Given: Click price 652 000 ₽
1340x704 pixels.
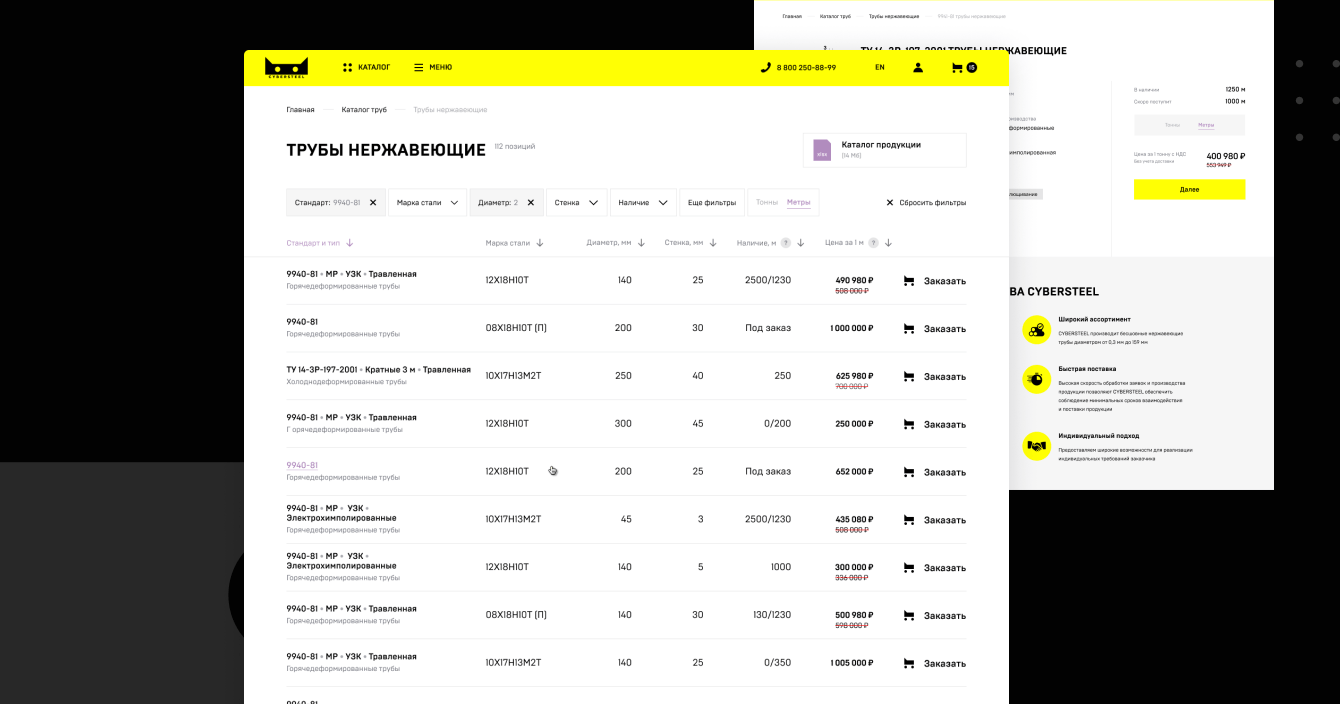Looking at the screenshot, I should click(x=855, y=472).
